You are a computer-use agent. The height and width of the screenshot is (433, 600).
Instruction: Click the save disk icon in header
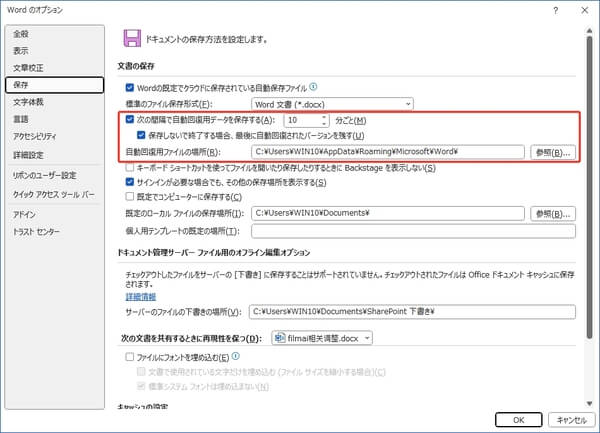[x=132, y=38]
